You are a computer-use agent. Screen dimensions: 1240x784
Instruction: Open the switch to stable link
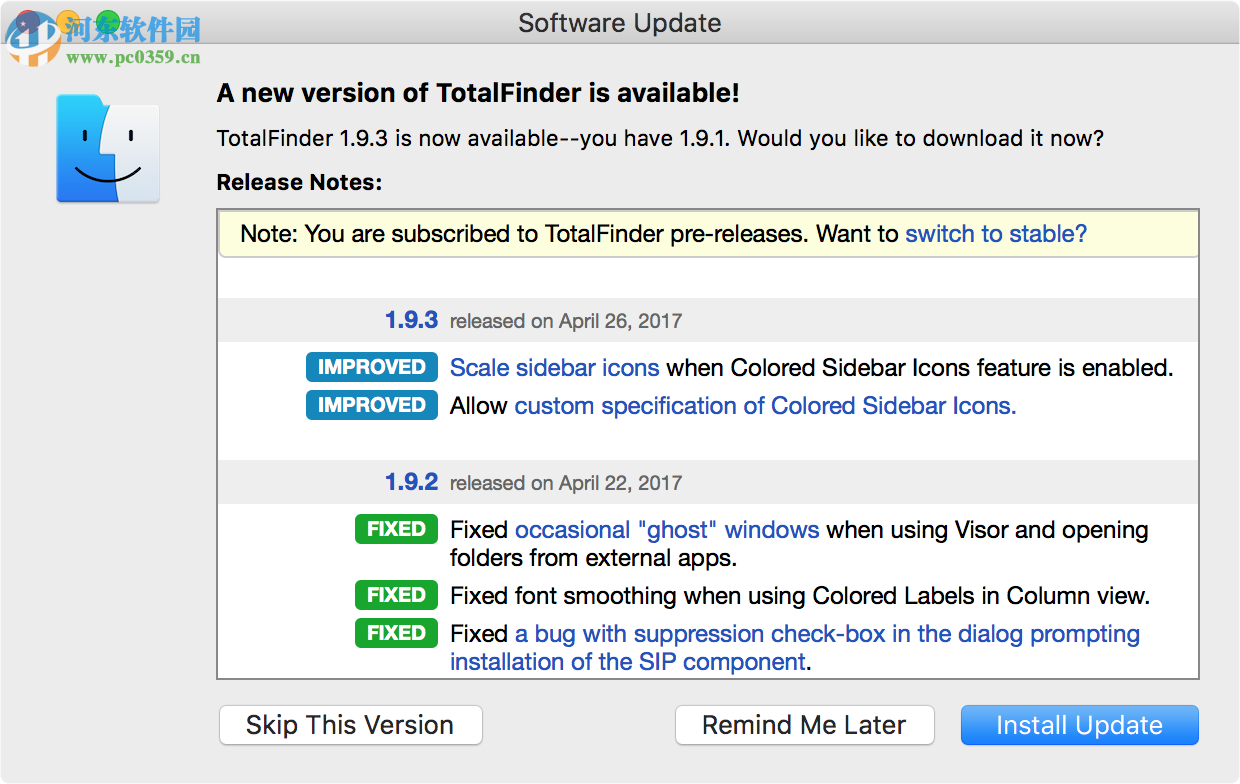(x=996, y=233)
